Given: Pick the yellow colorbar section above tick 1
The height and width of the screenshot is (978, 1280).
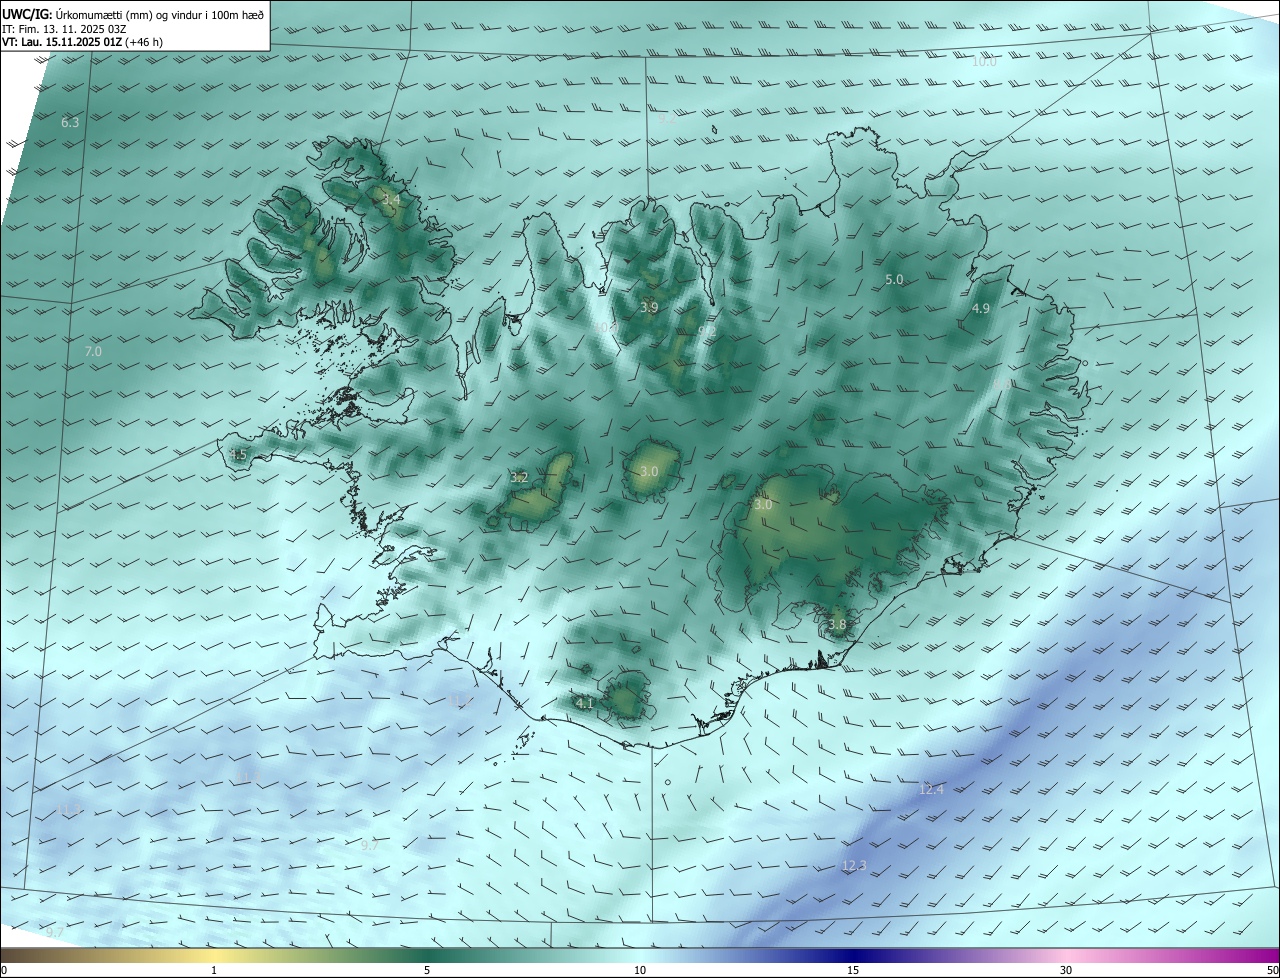Looking at the screenshot, I should pos(214,955).
